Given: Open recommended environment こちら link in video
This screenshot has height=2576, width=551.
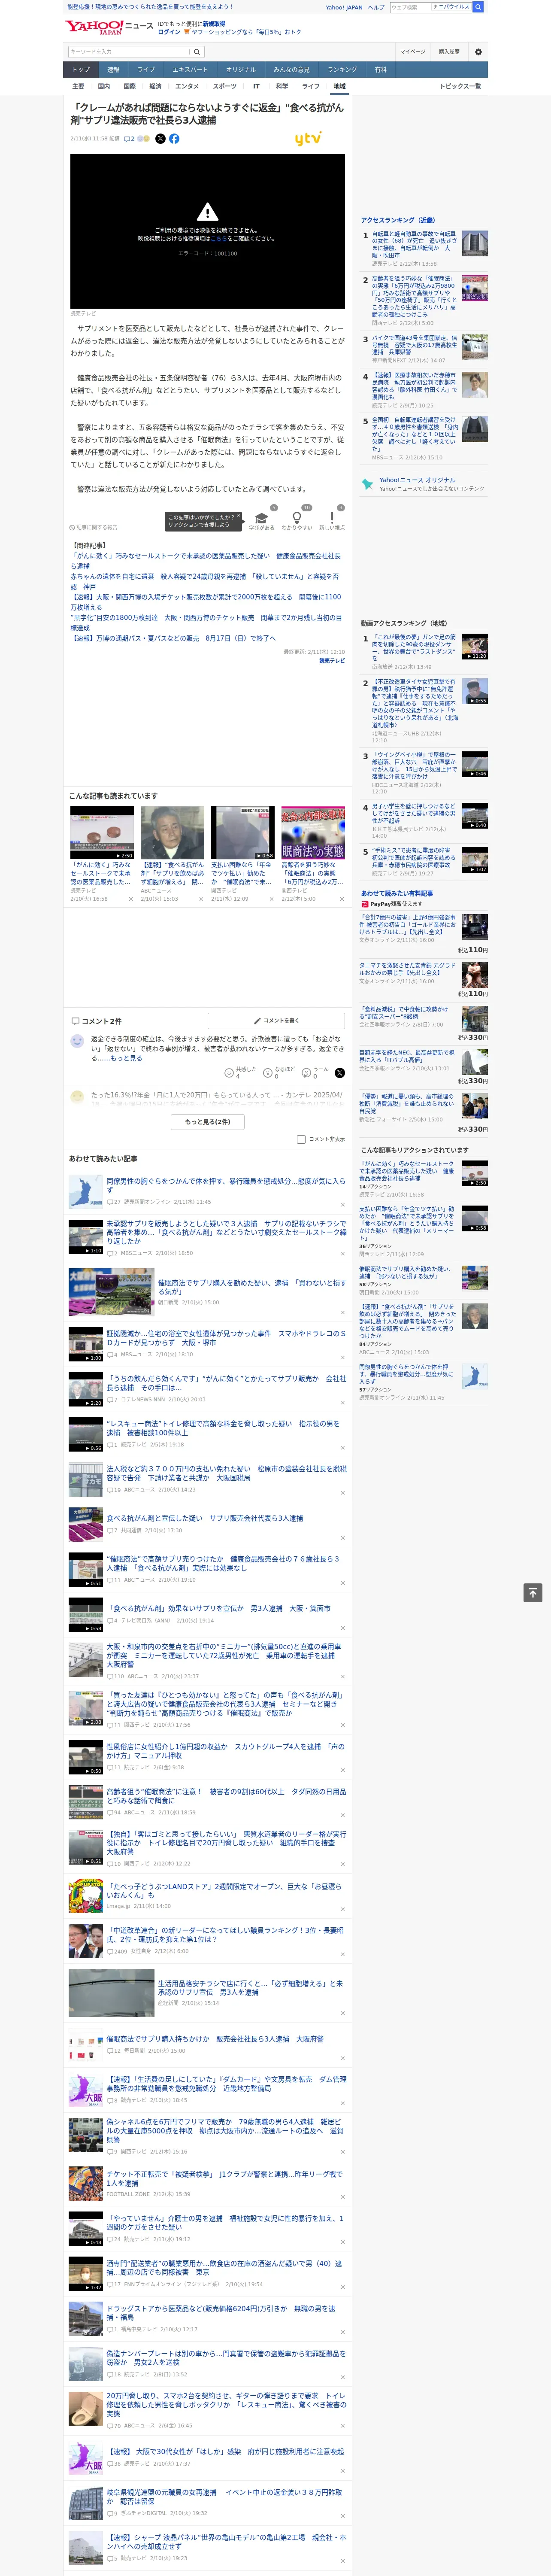Looking at the screenshot, I should point(219,239).
